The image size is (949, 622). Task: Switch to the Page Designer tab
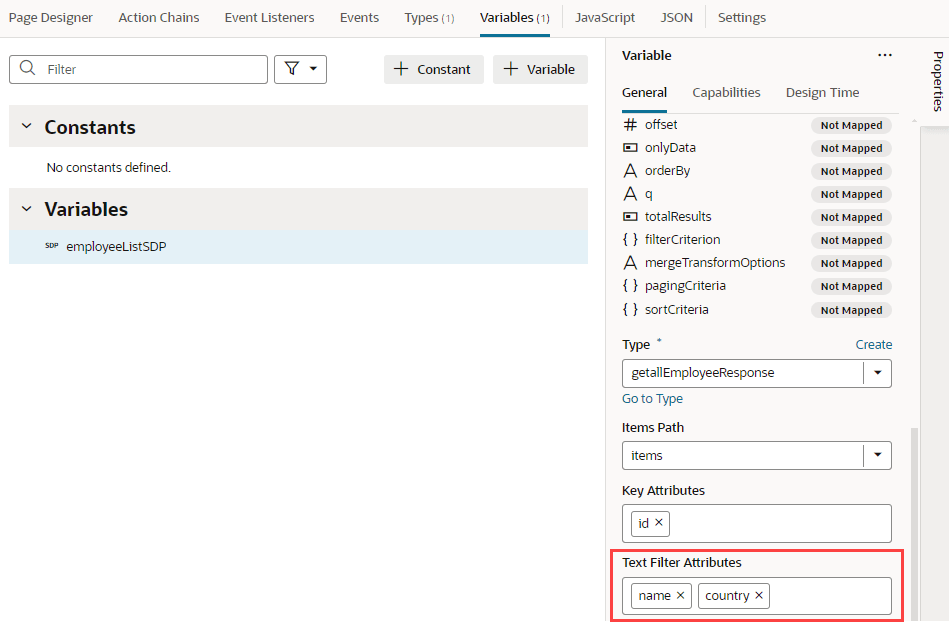click(51, 18)
